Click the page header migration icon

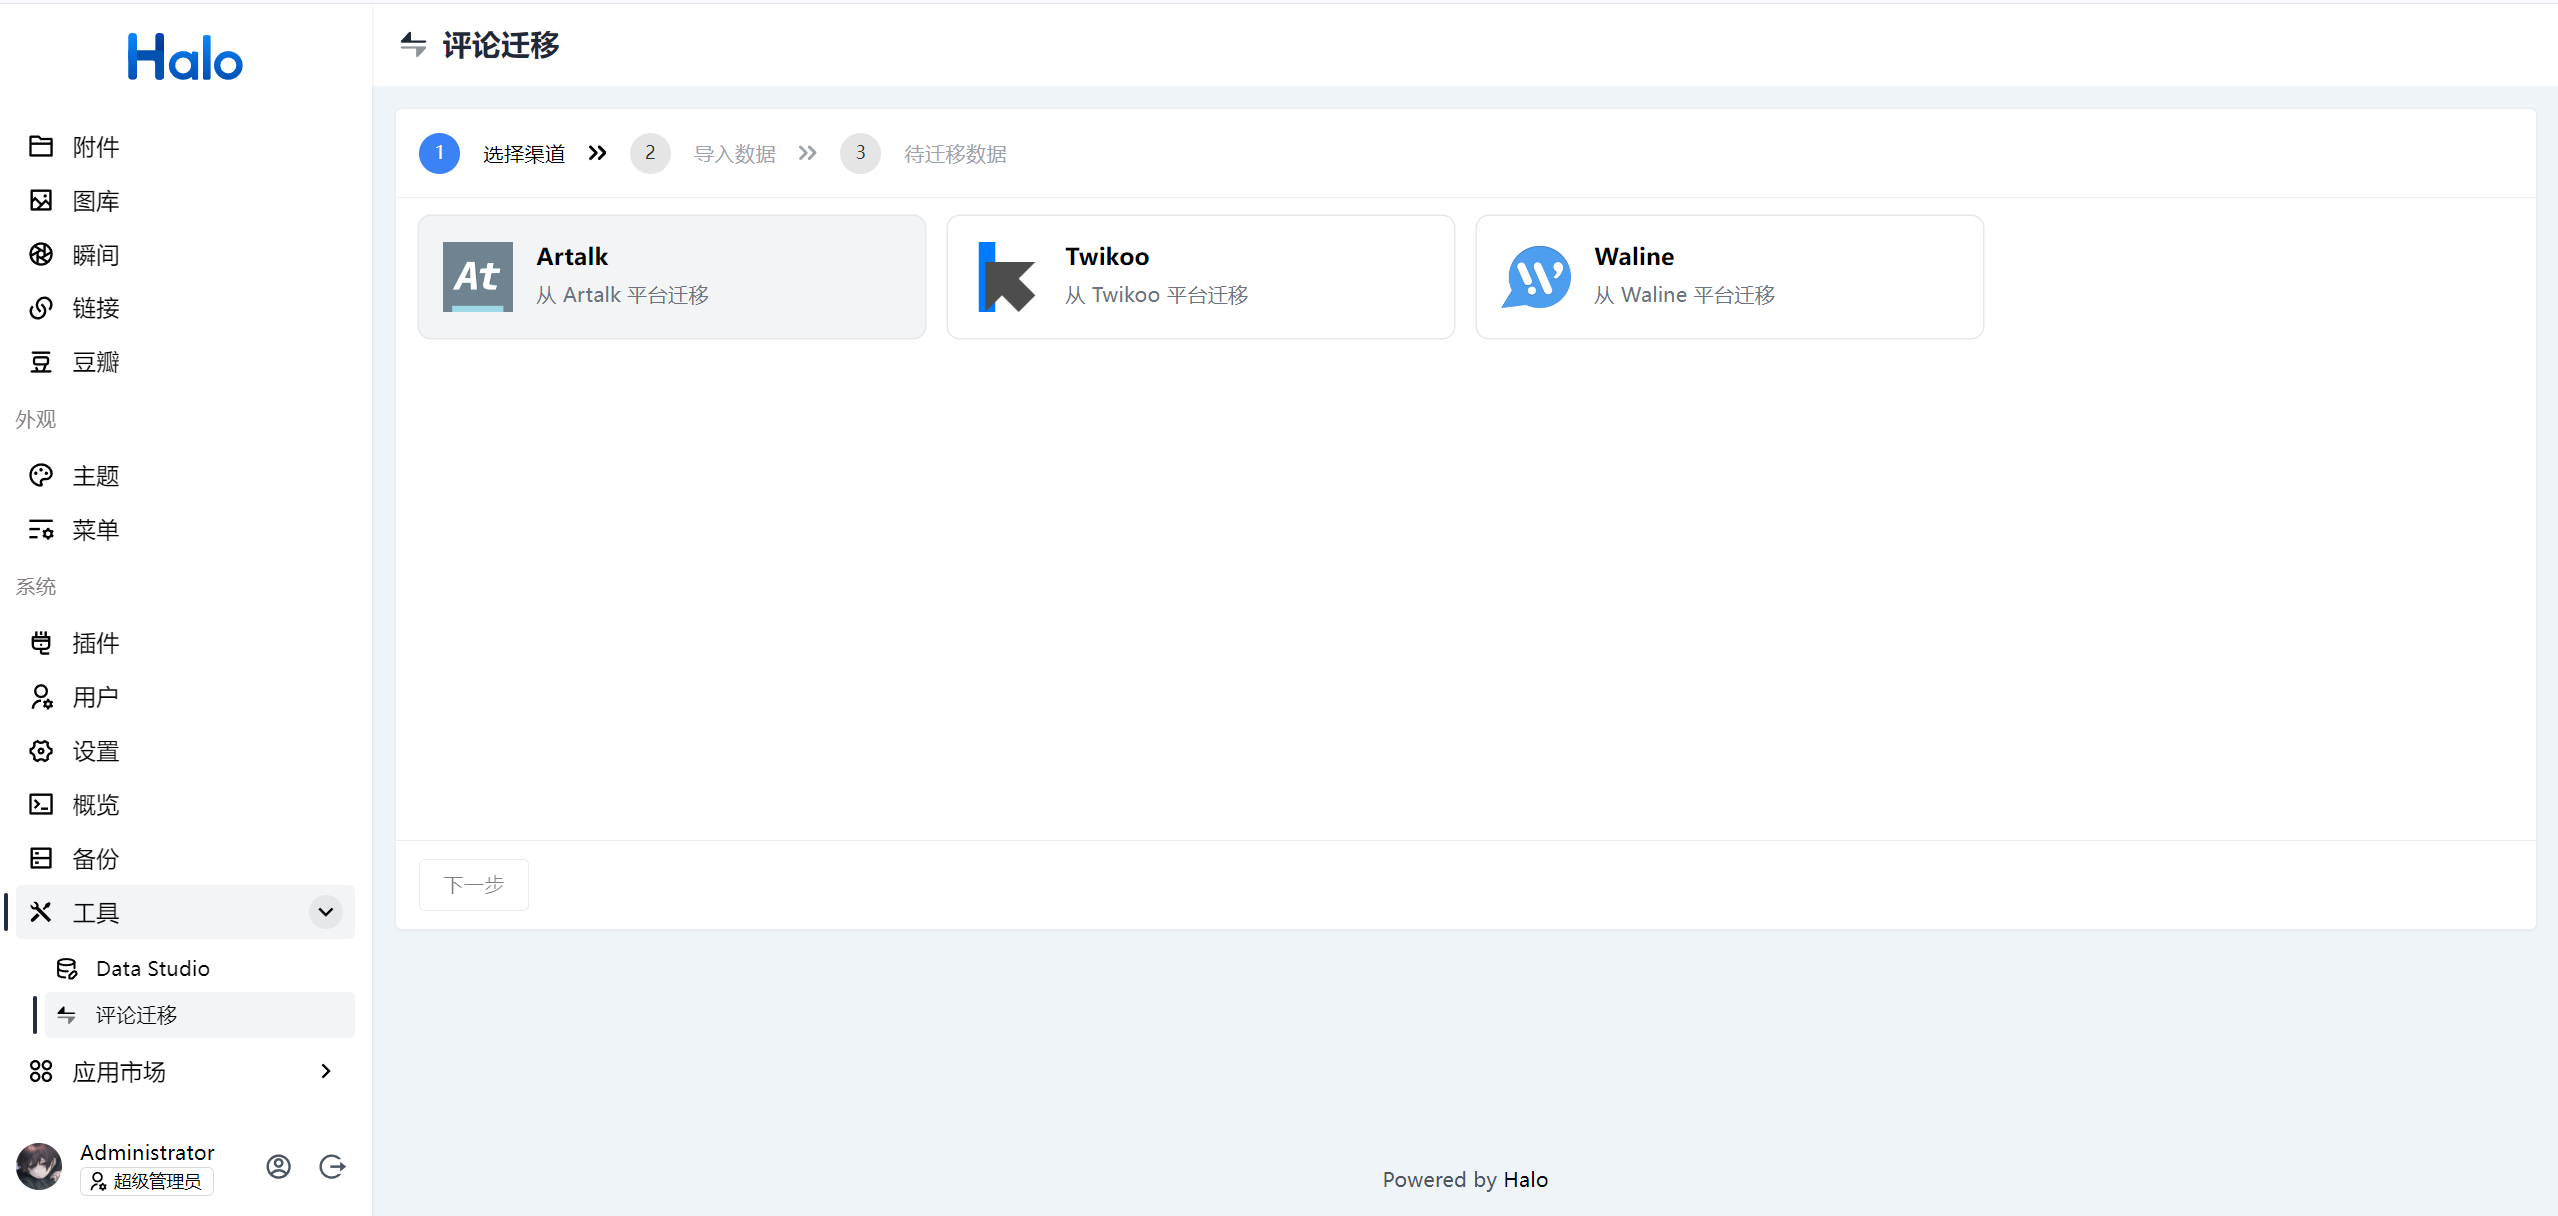point(413,44)
